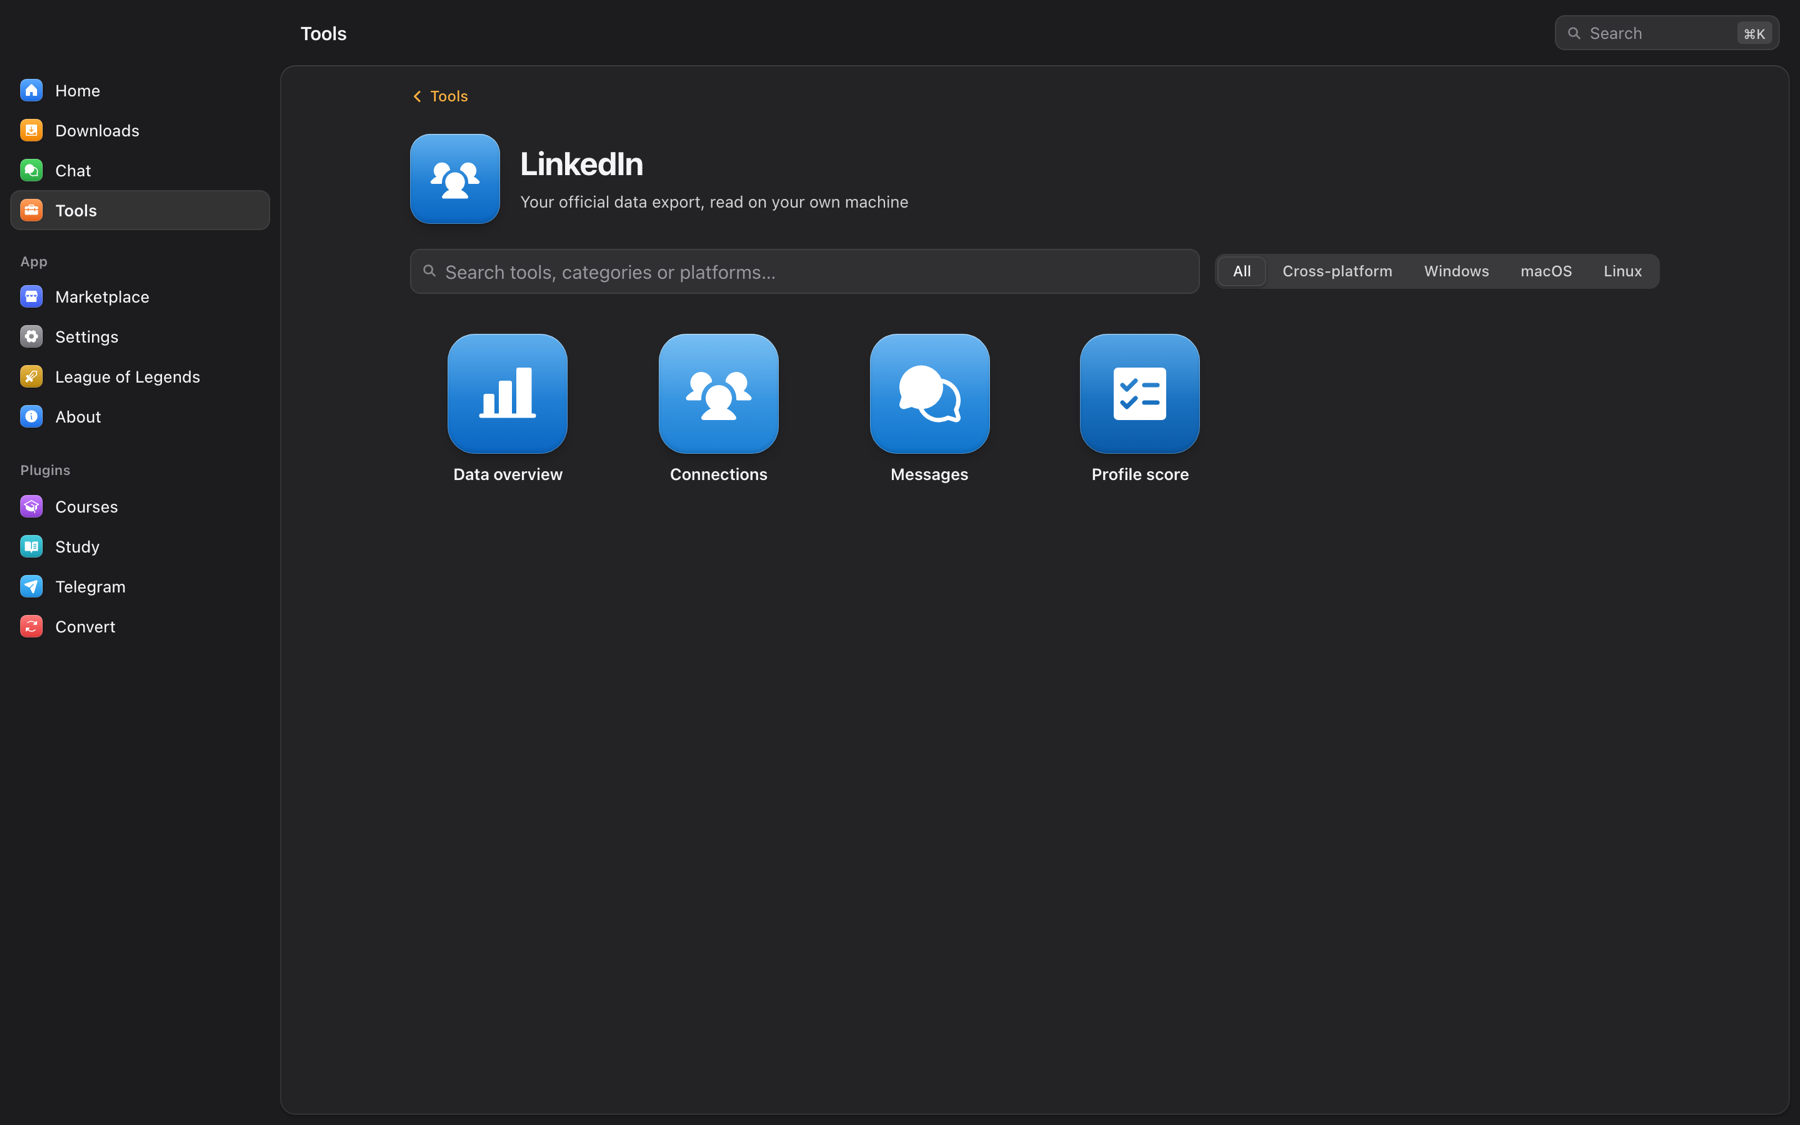Select the All platform filter

click(x=1242, y=271)
